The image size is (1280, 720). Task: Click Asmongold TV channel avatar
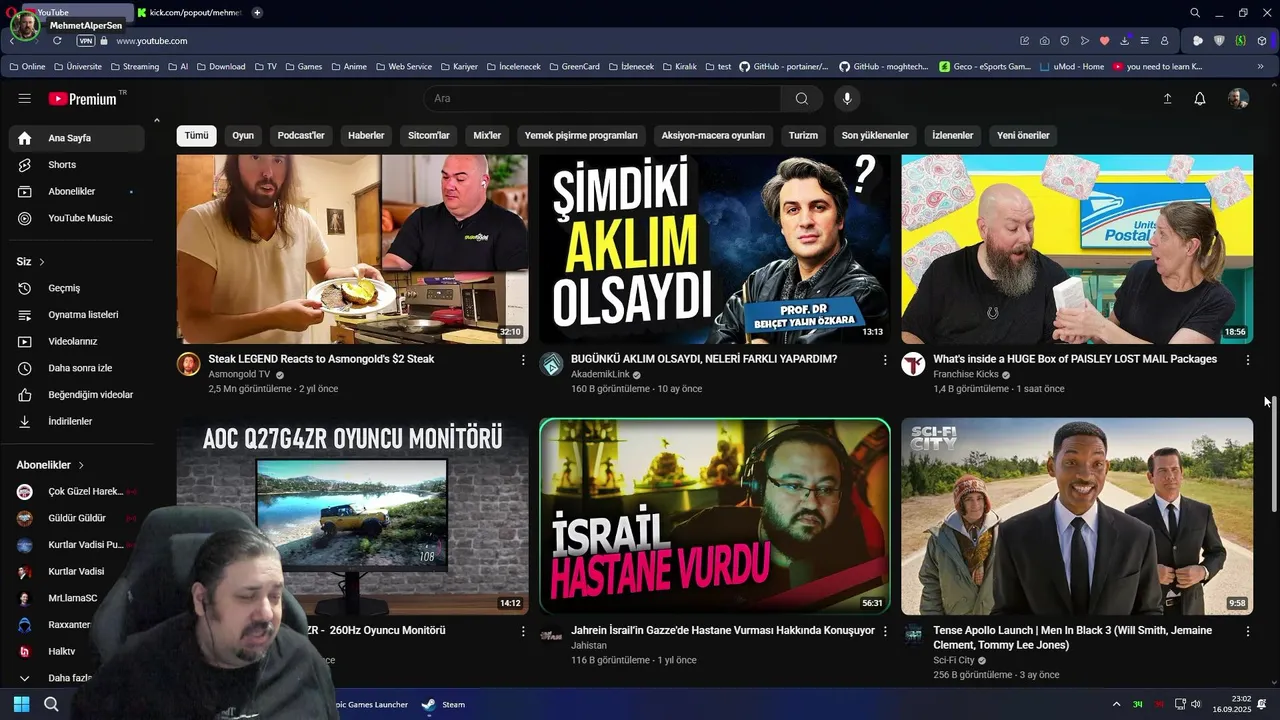(x=189, y=364)
